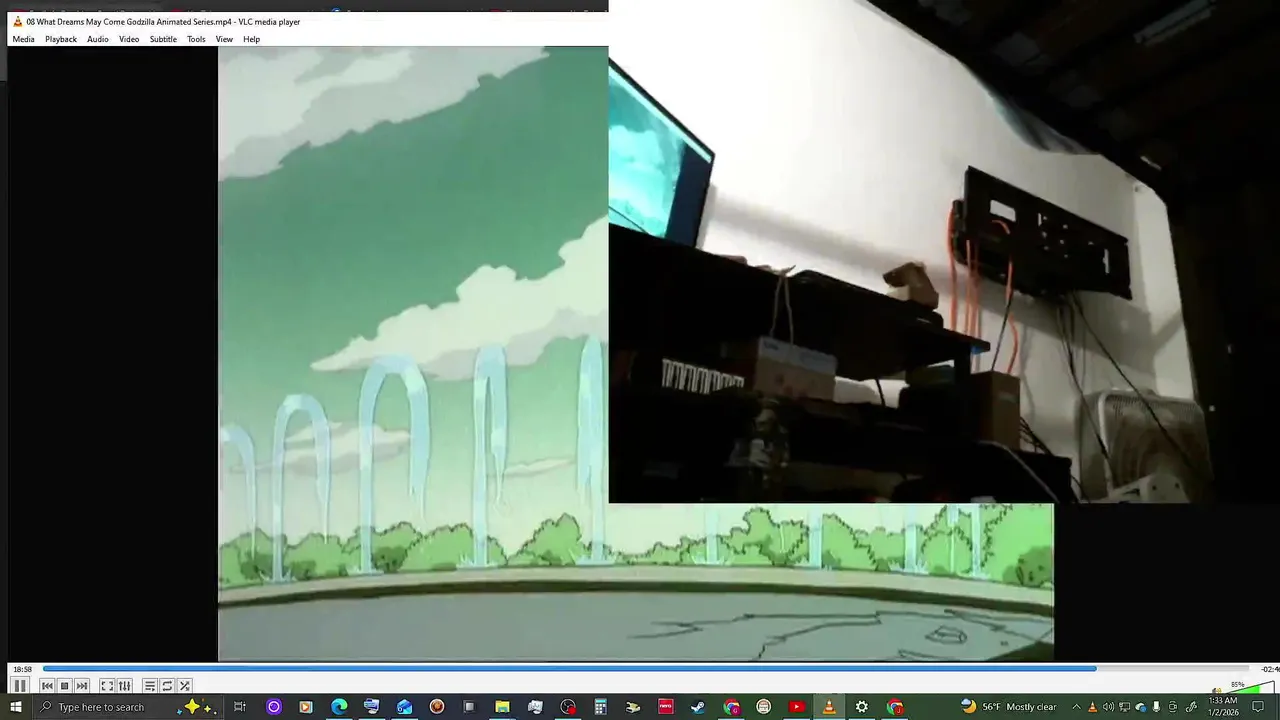Open File Explorer from taskbar
This screenshot has width=1280, height=720.
(502, 707)
